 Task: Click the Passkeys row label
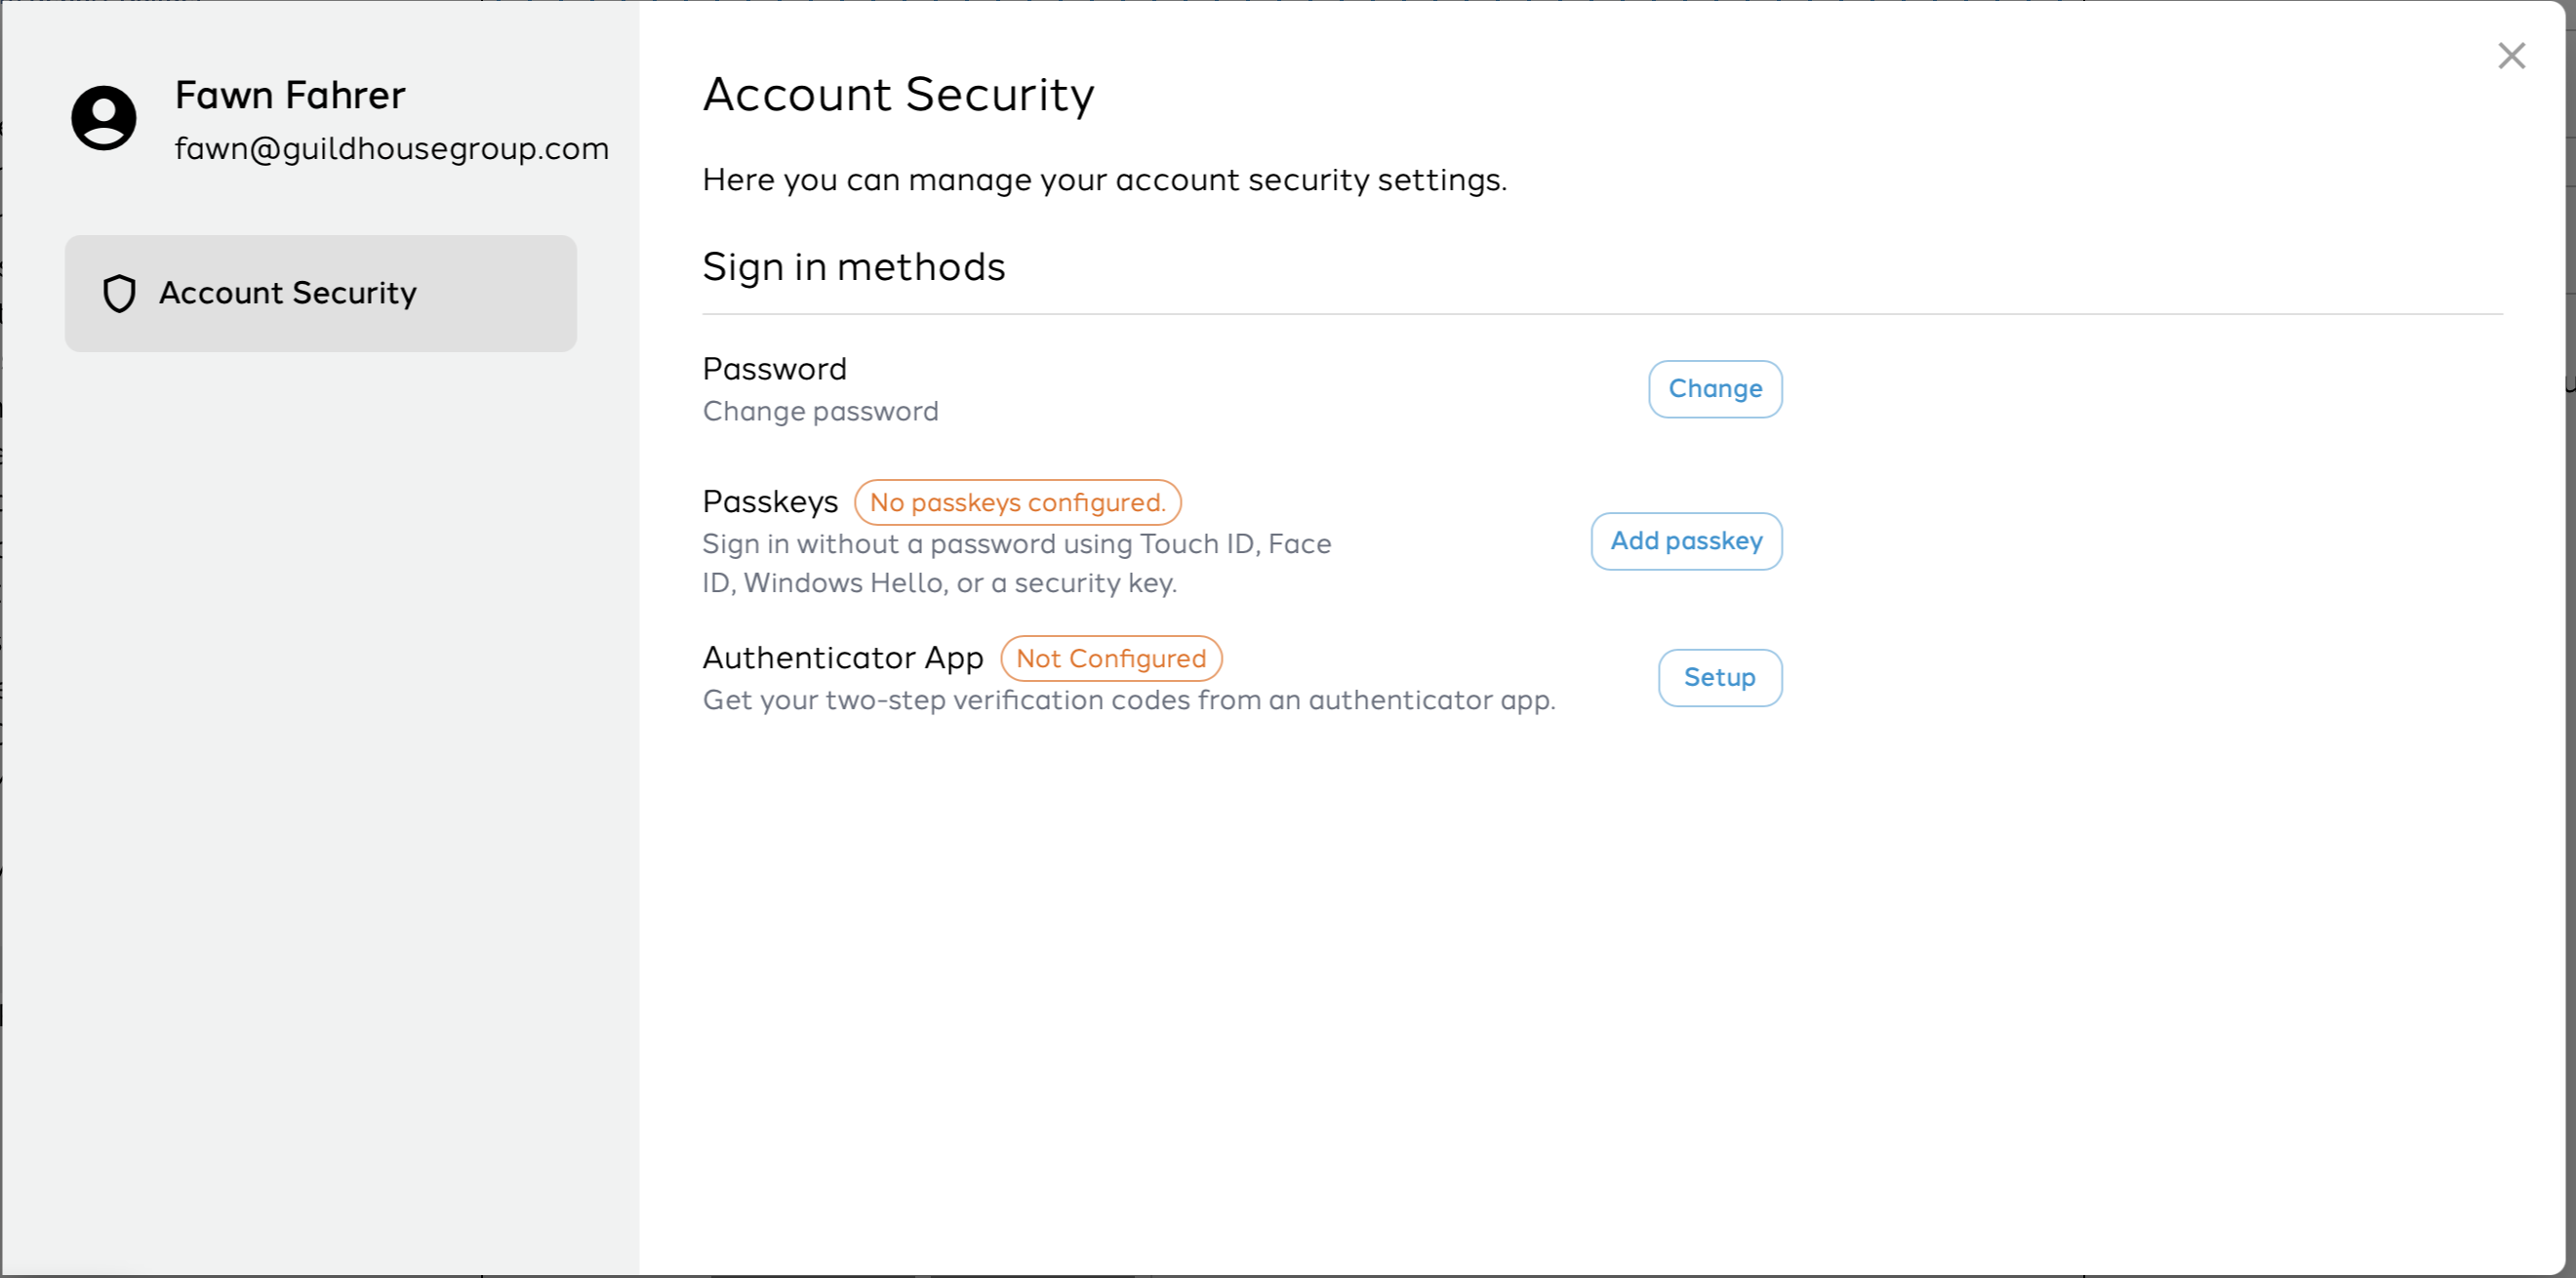pyautogui.click(x=770, y=501)
